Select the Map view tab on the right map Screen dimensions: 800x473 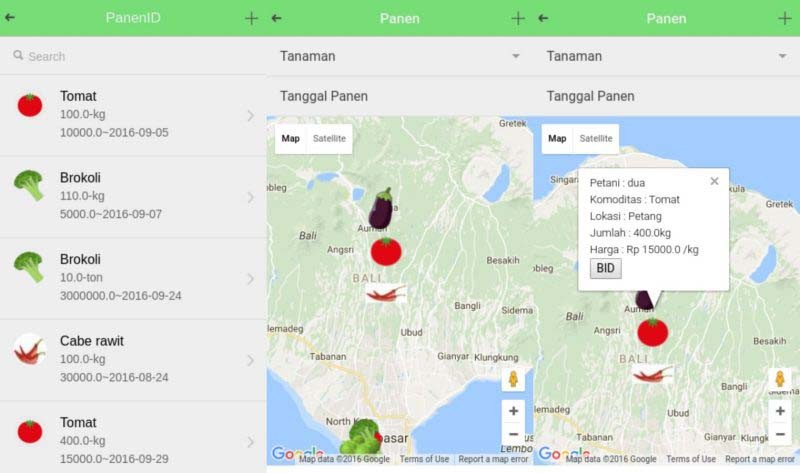tap(557, 139)
